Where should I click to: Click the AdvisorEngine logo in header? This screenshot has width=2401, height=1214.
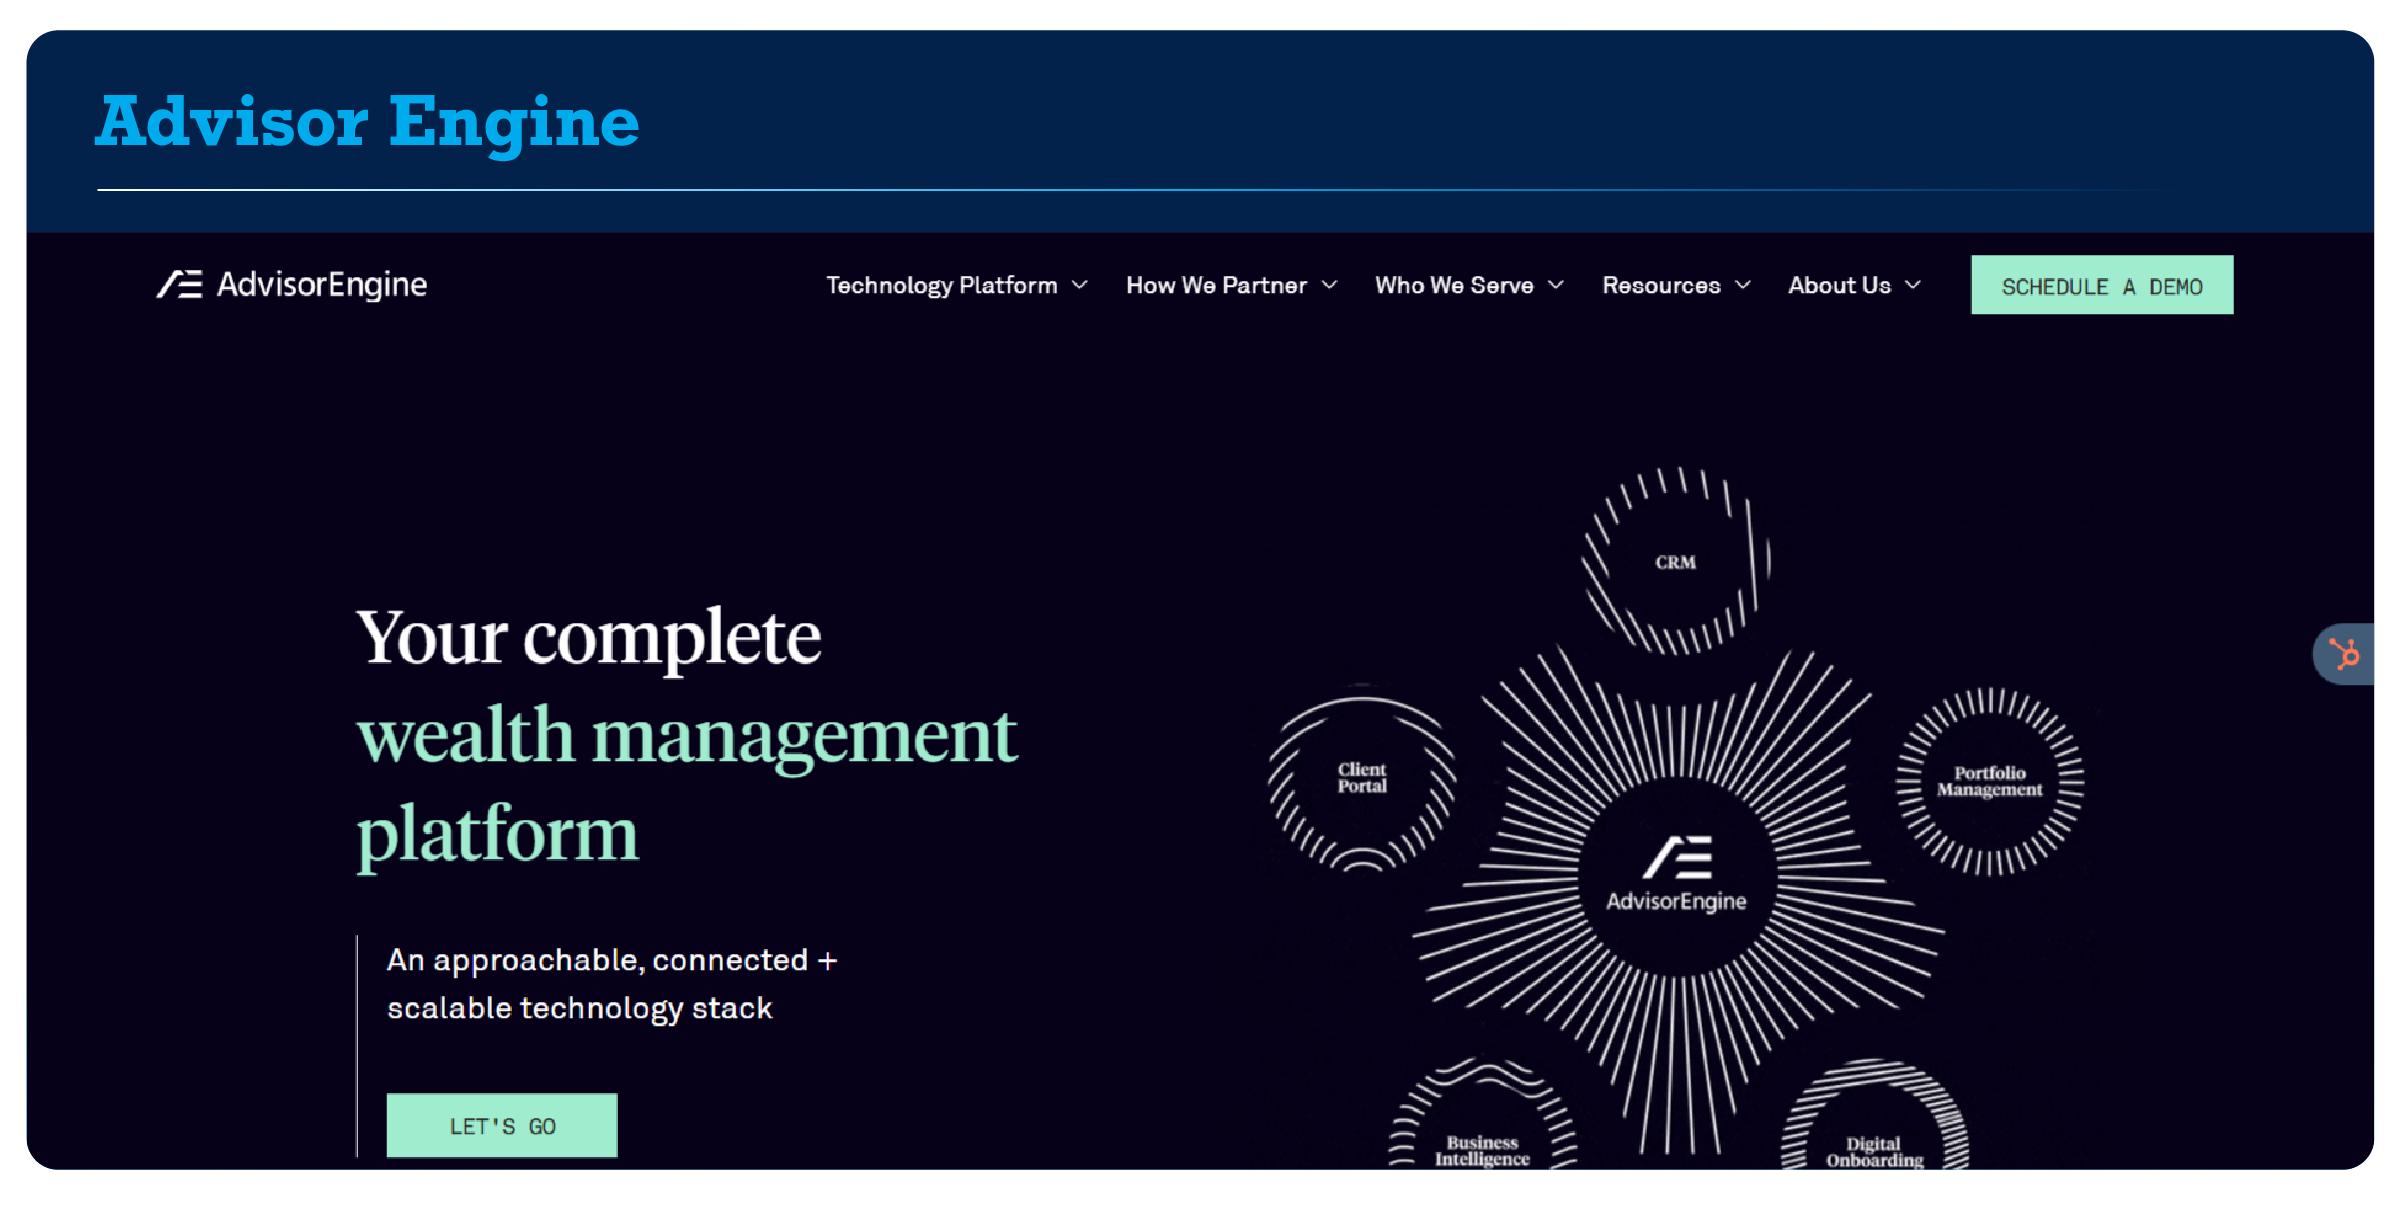coord(292,285)
